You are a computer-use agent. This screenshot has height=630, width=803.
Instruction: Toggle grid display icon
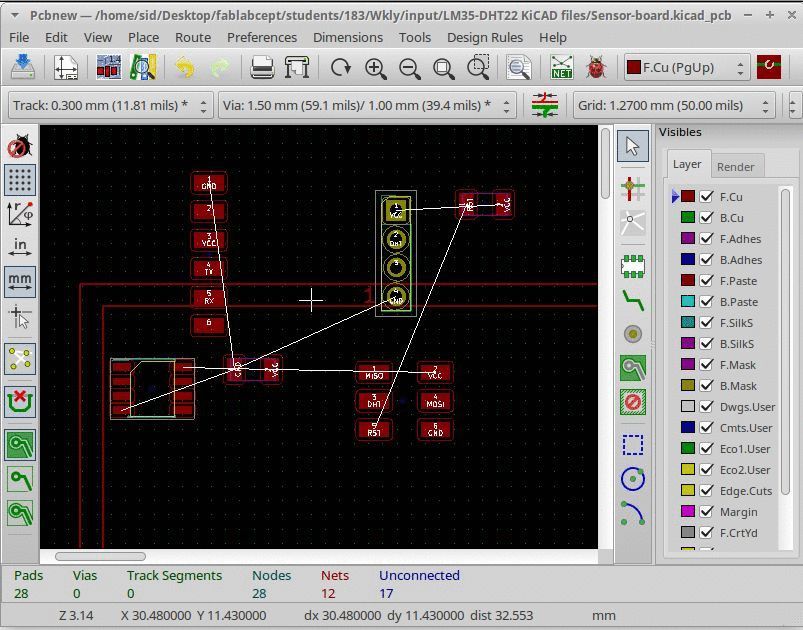click(x=20, y=180)
